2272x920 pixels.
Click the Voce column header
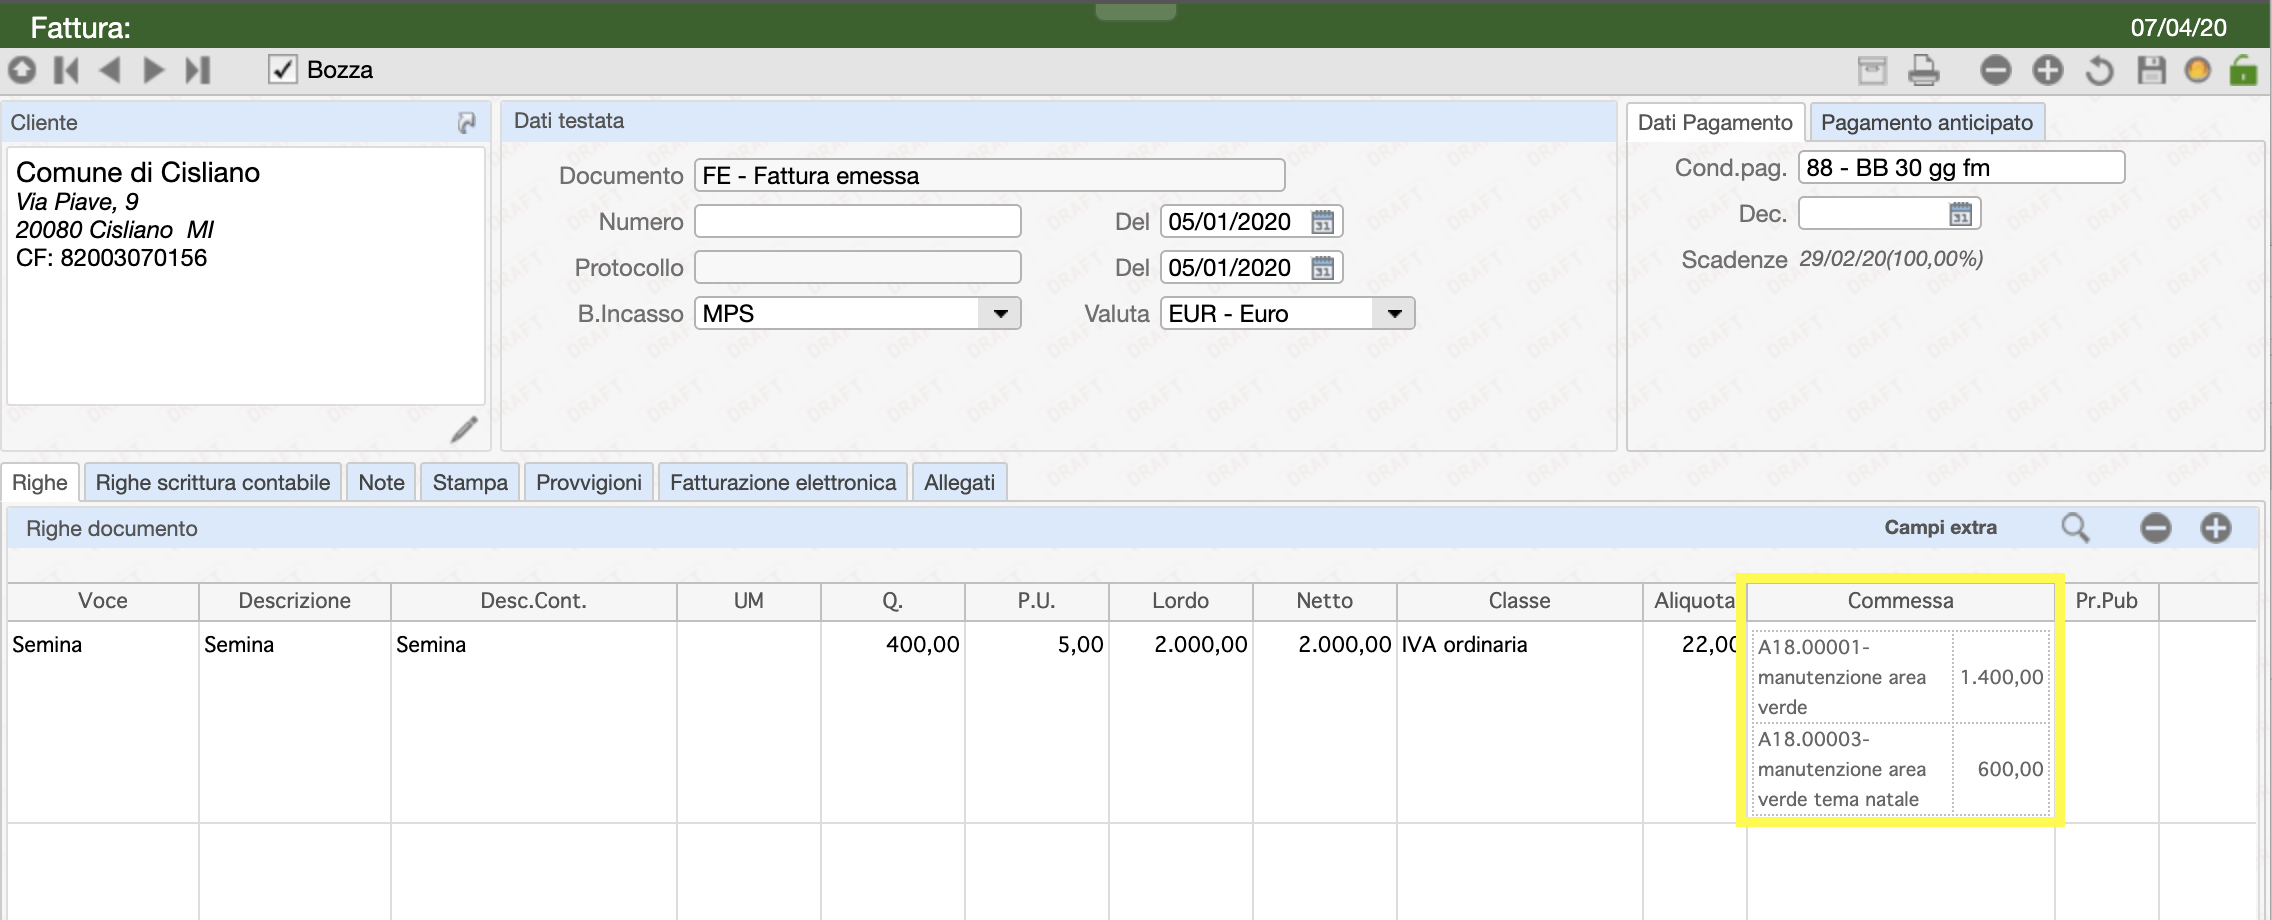103,600
